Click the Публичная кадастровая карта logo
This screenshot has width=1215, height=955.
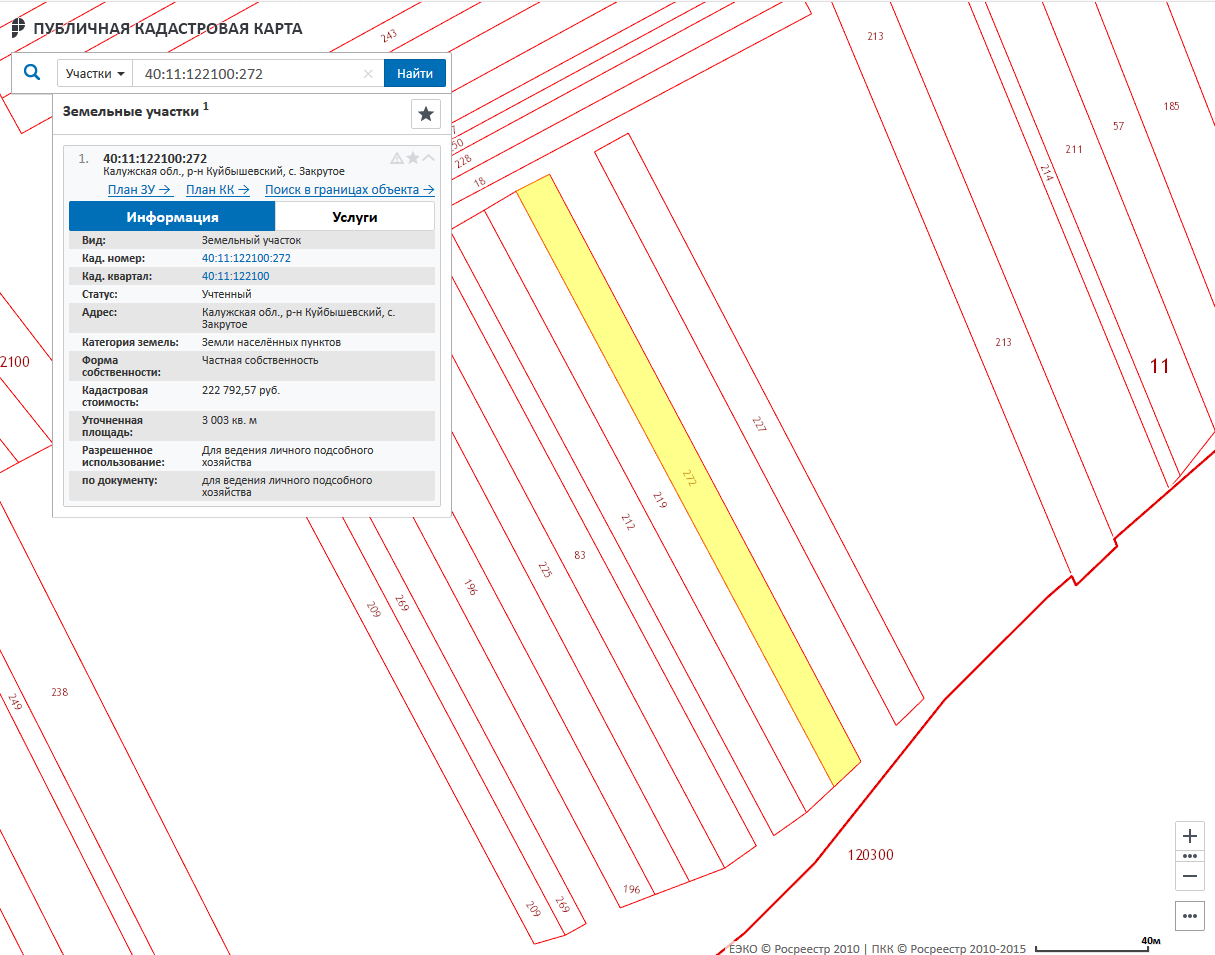(x=156, y=29)
